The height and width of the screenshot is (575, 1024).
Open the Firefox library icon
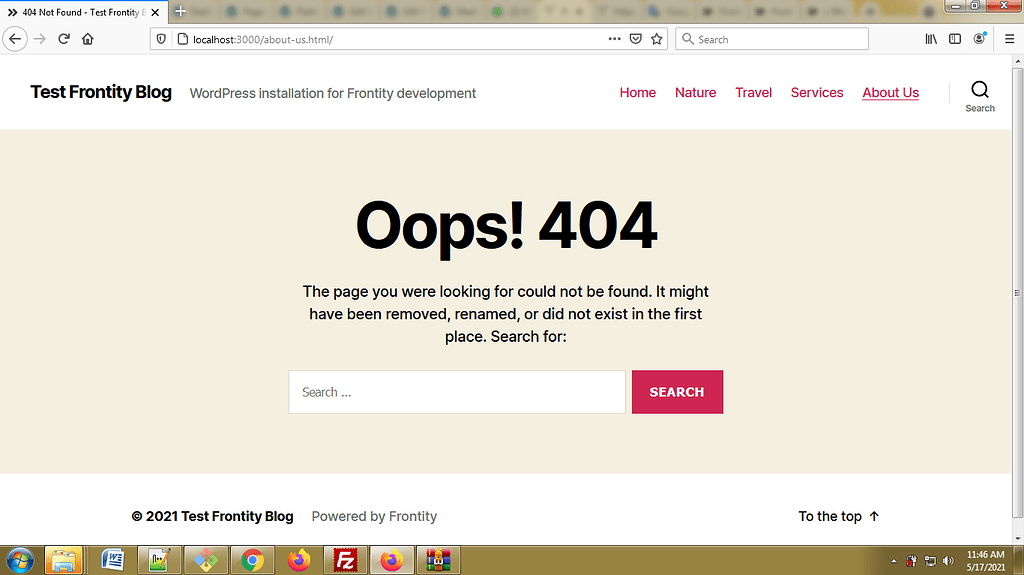pyautogui.click(x=931, y=39)
